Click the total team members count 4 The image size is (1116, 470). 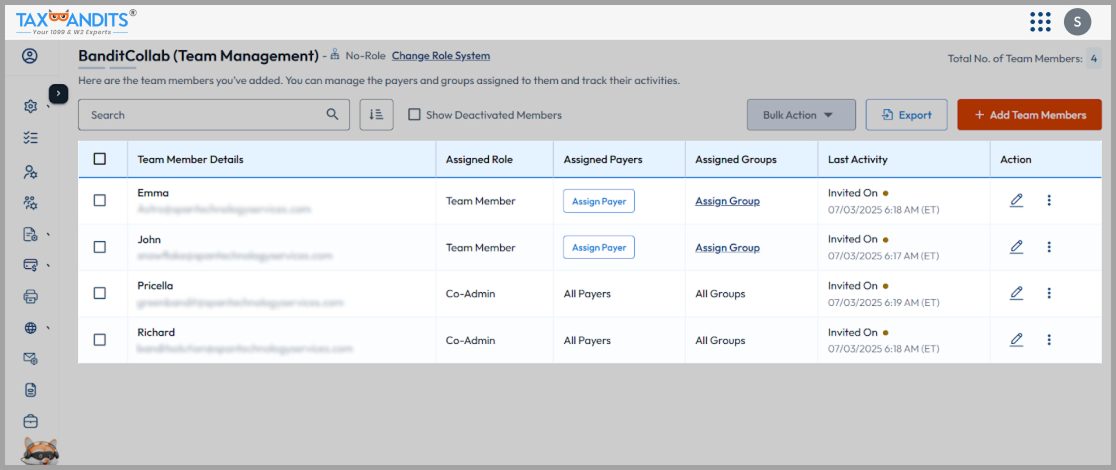pos(1094,58)
